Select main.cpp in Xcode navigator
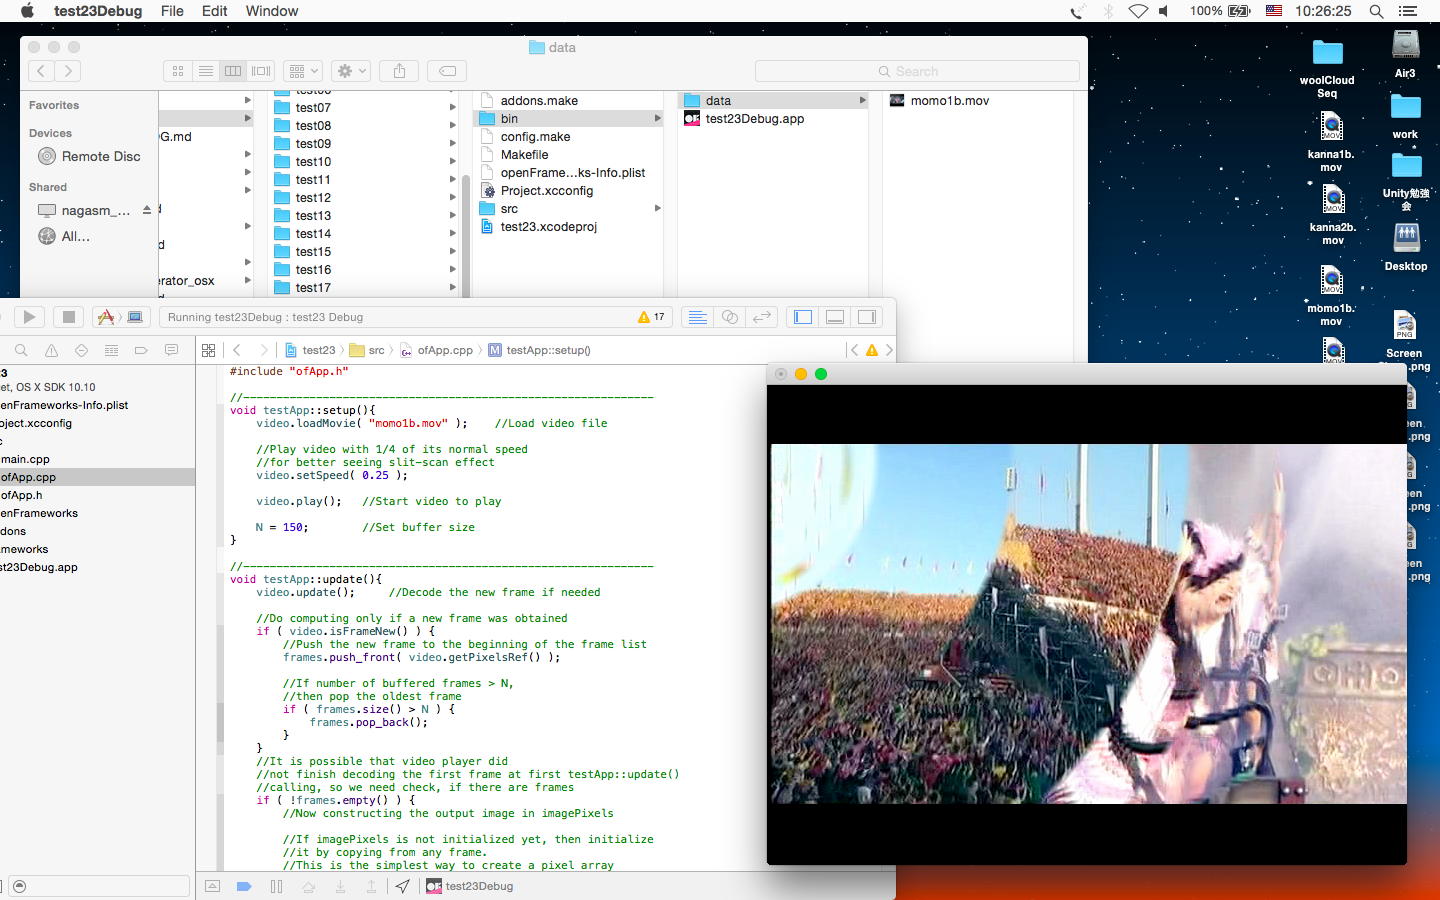 (x=25, y=460)
